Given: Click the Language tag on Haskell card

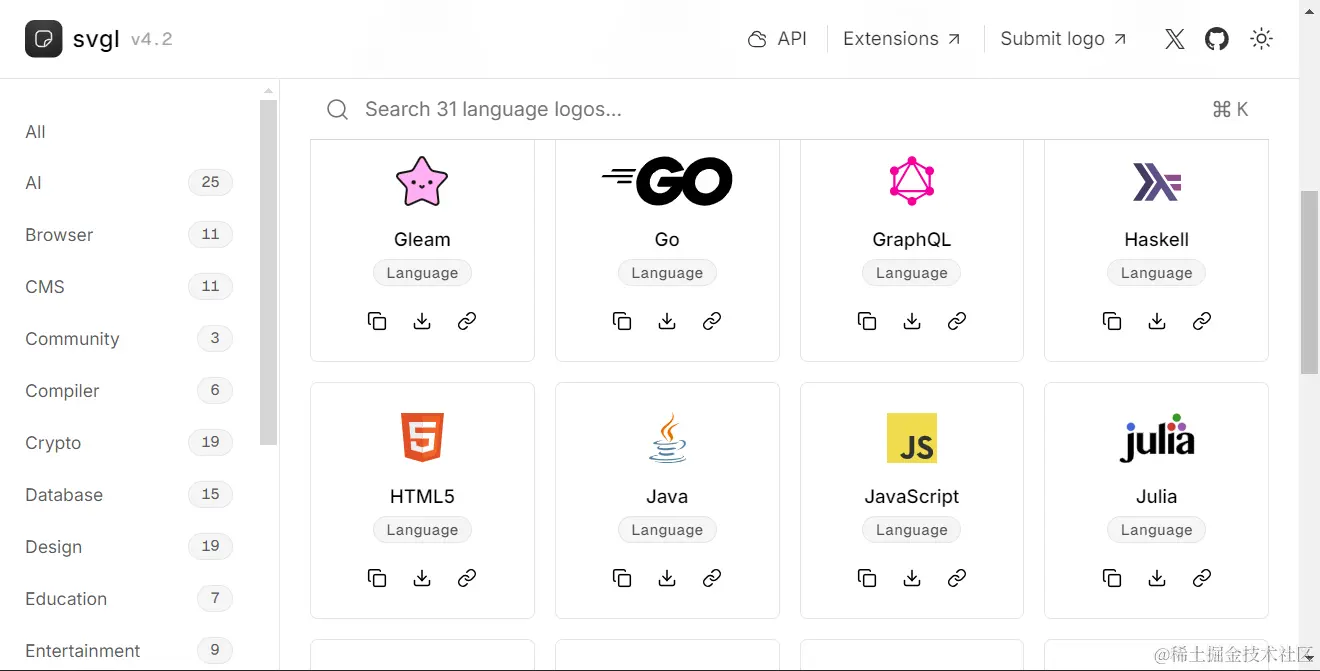Looking at the screenshot, I should (1157, 273).
